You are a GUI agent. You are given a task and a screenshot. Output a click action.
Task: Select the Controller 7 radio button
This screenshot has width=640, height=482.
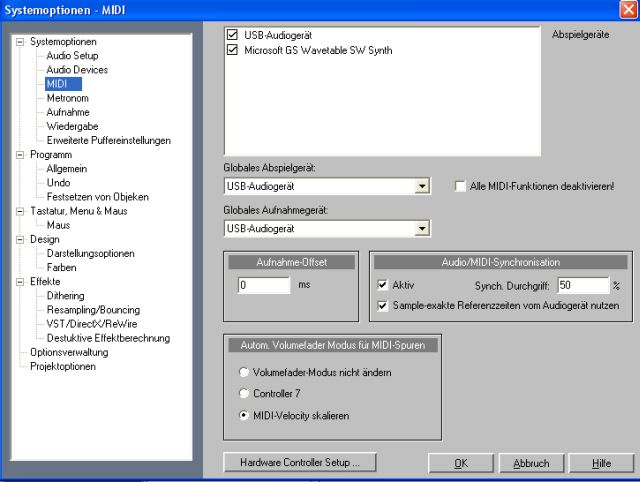(x=244, y=393)
